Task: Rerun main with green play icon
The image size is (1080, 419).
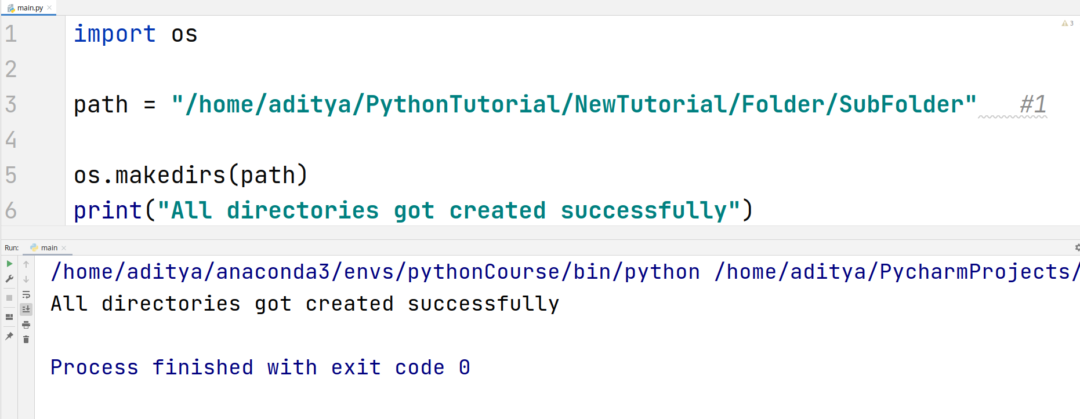Action: point(10,264)
